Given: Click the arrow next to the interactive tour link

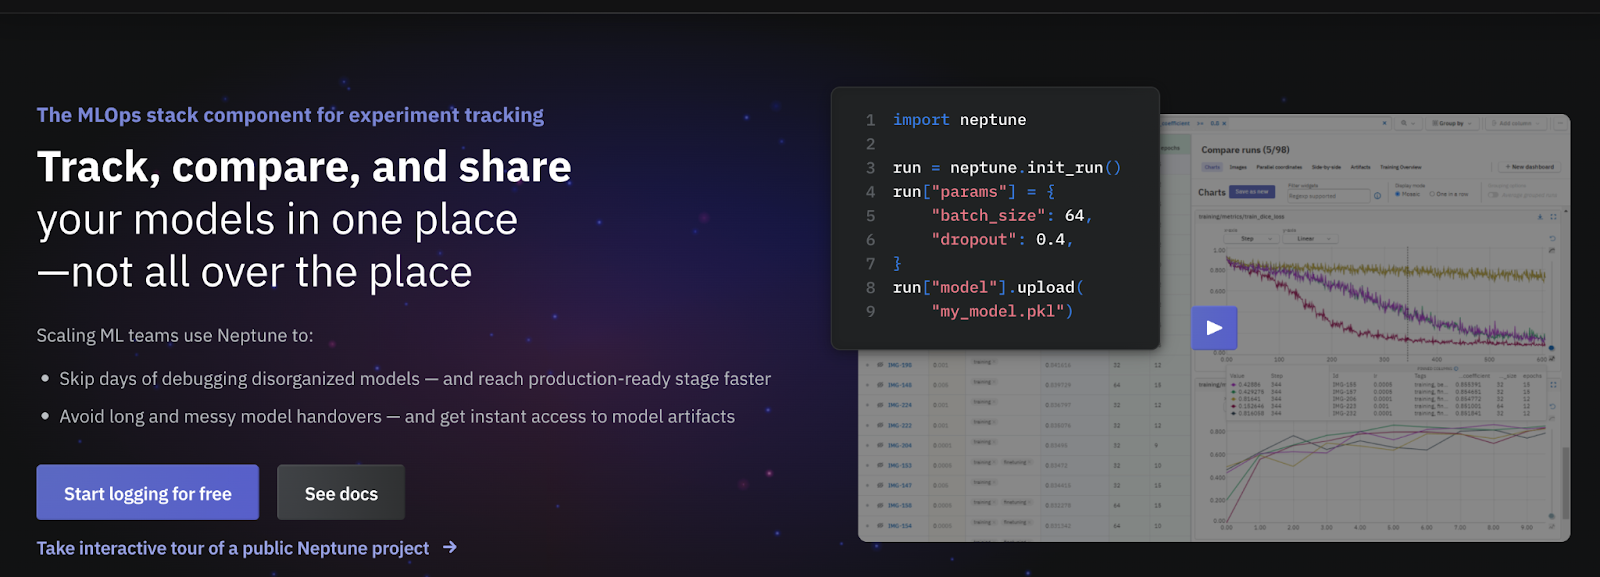Looking at the screenshot, I should [x=450, y=547].
